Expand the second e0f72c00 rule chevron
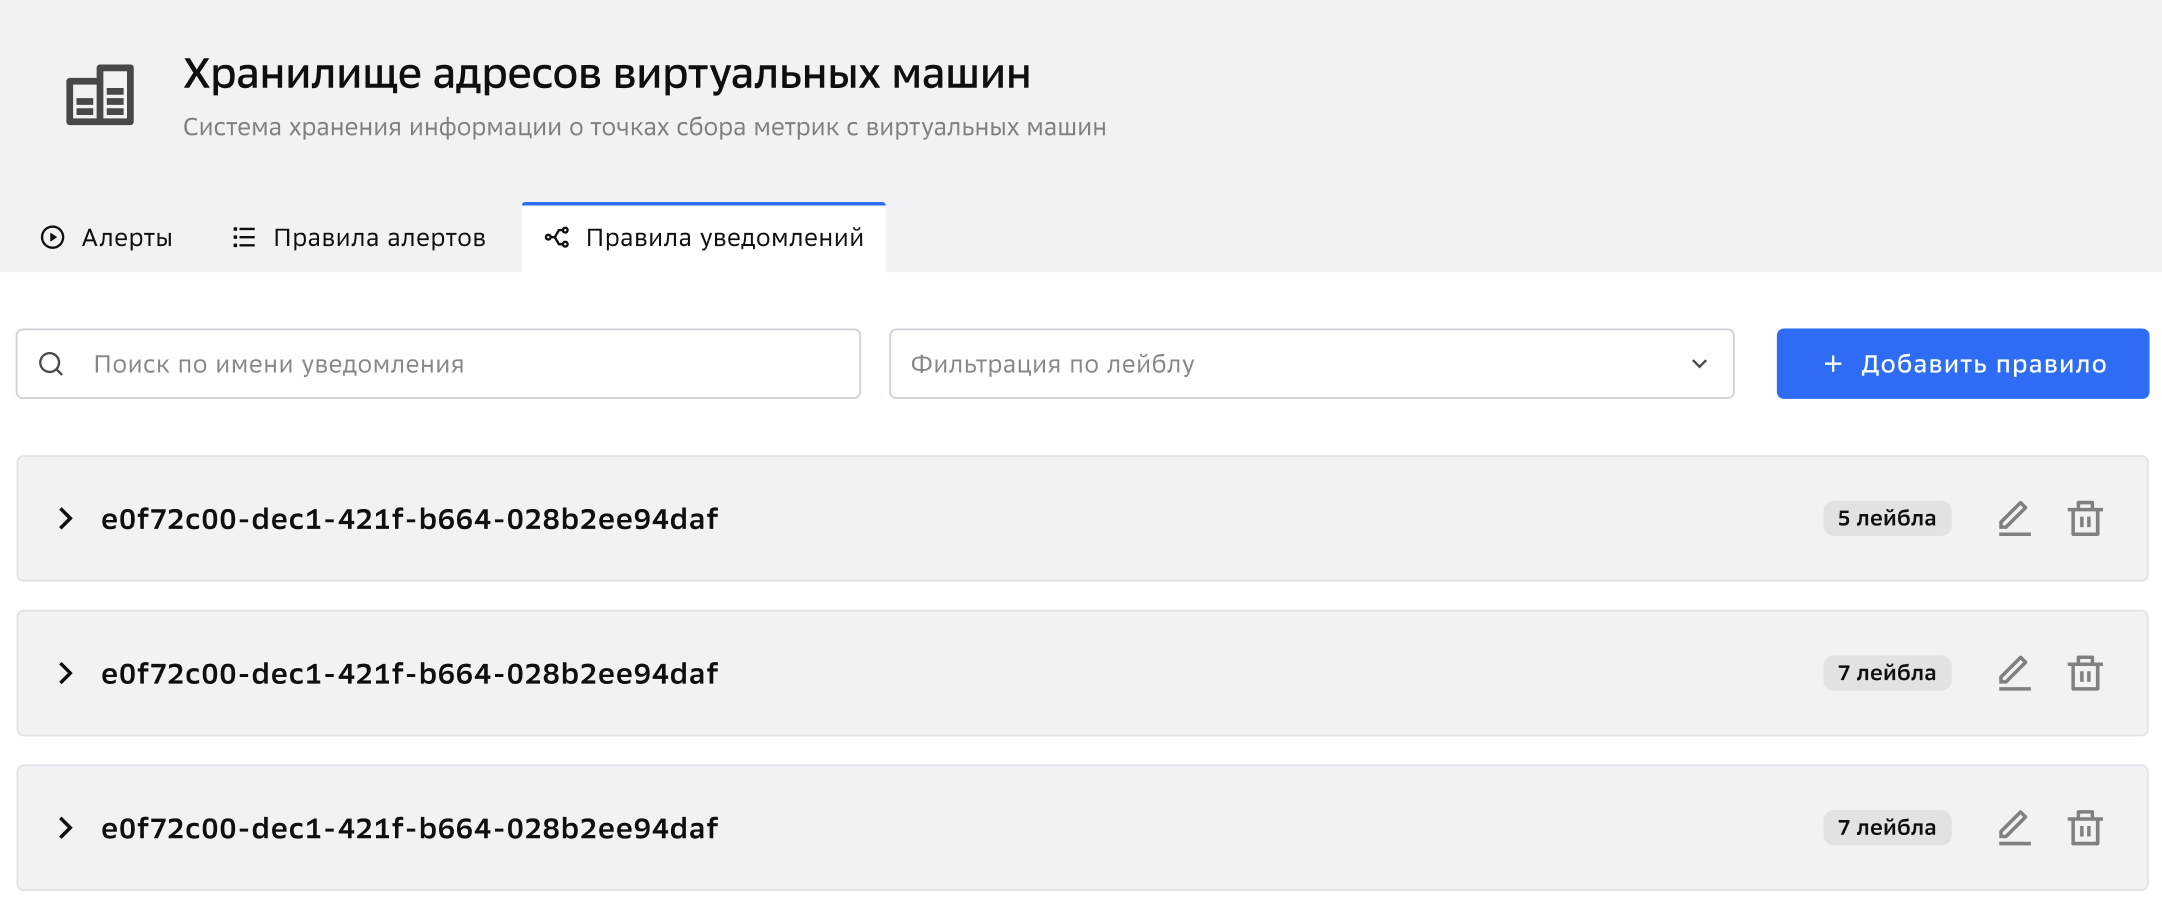 coord(65,673)
